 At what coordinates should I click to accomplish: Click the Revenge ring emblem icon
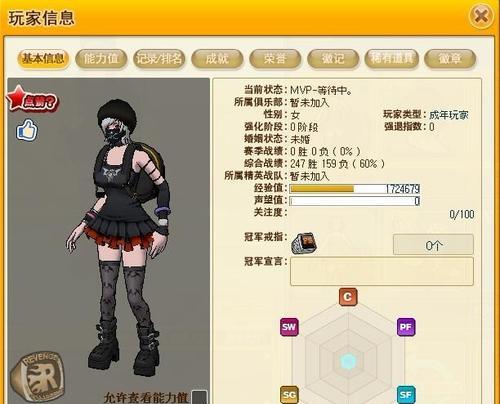click(36, 378)
